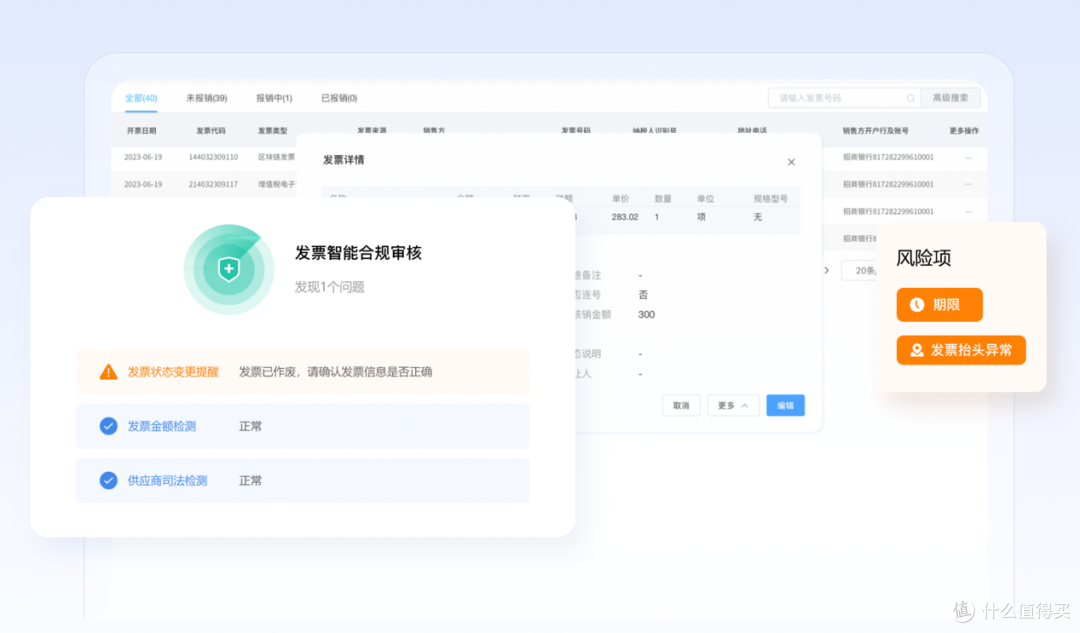Click 区块链发票 type cell in first row
Viewport: 1080px width, 633px height.
276,157
